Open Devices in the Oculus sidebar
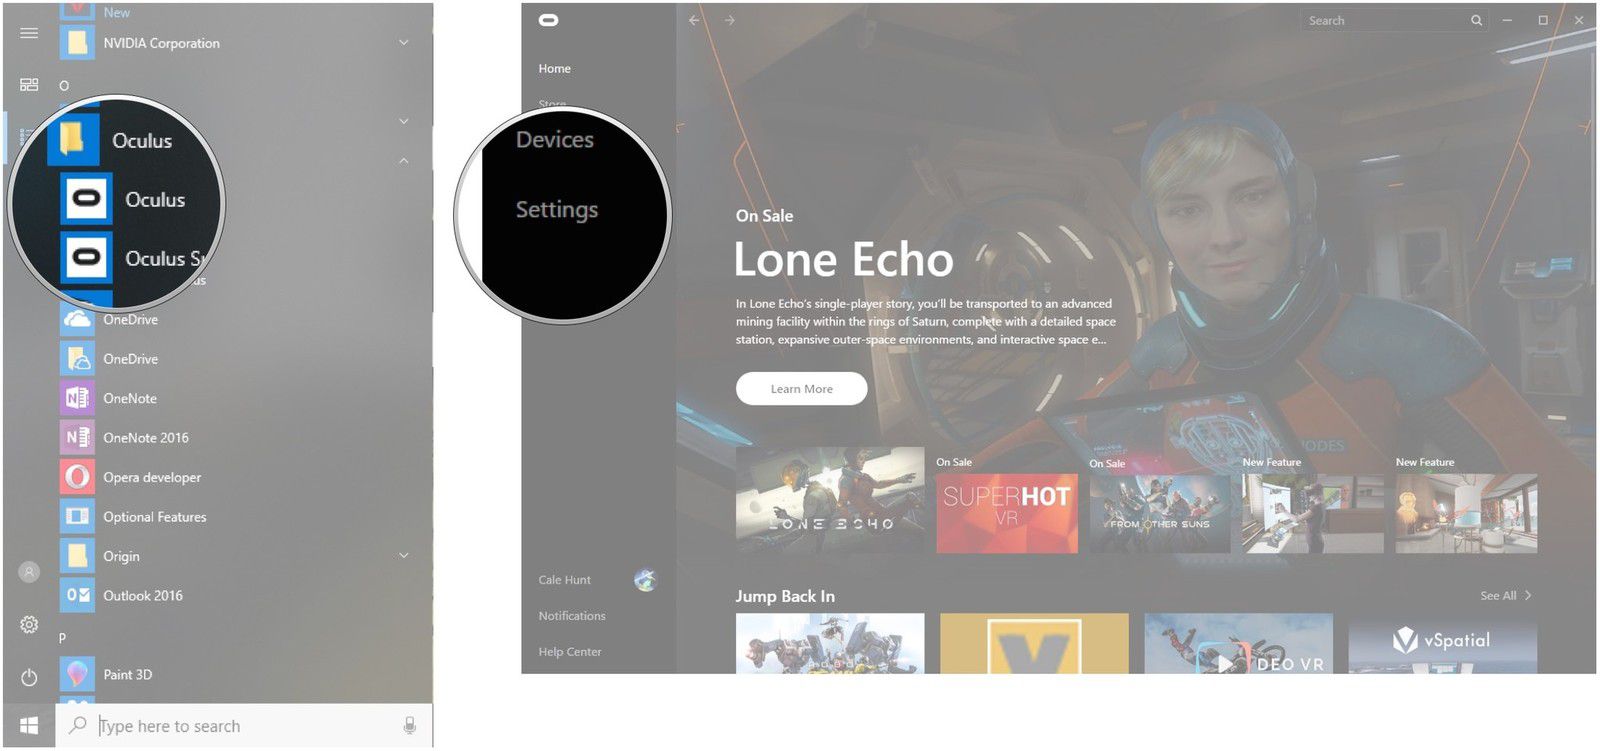Screen dimensions: 1600x751 click(x=555, y=140)
